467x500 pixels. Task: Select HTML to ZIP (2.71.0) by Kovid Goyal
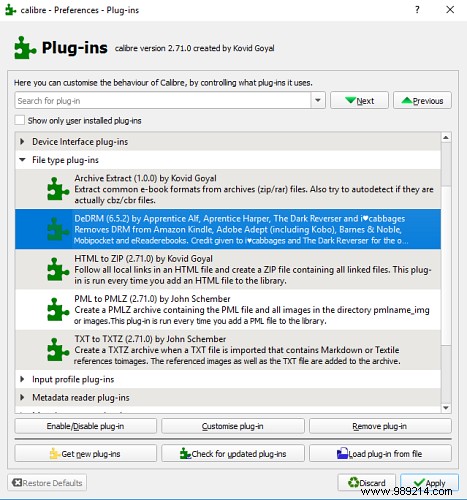coord(228,269)
